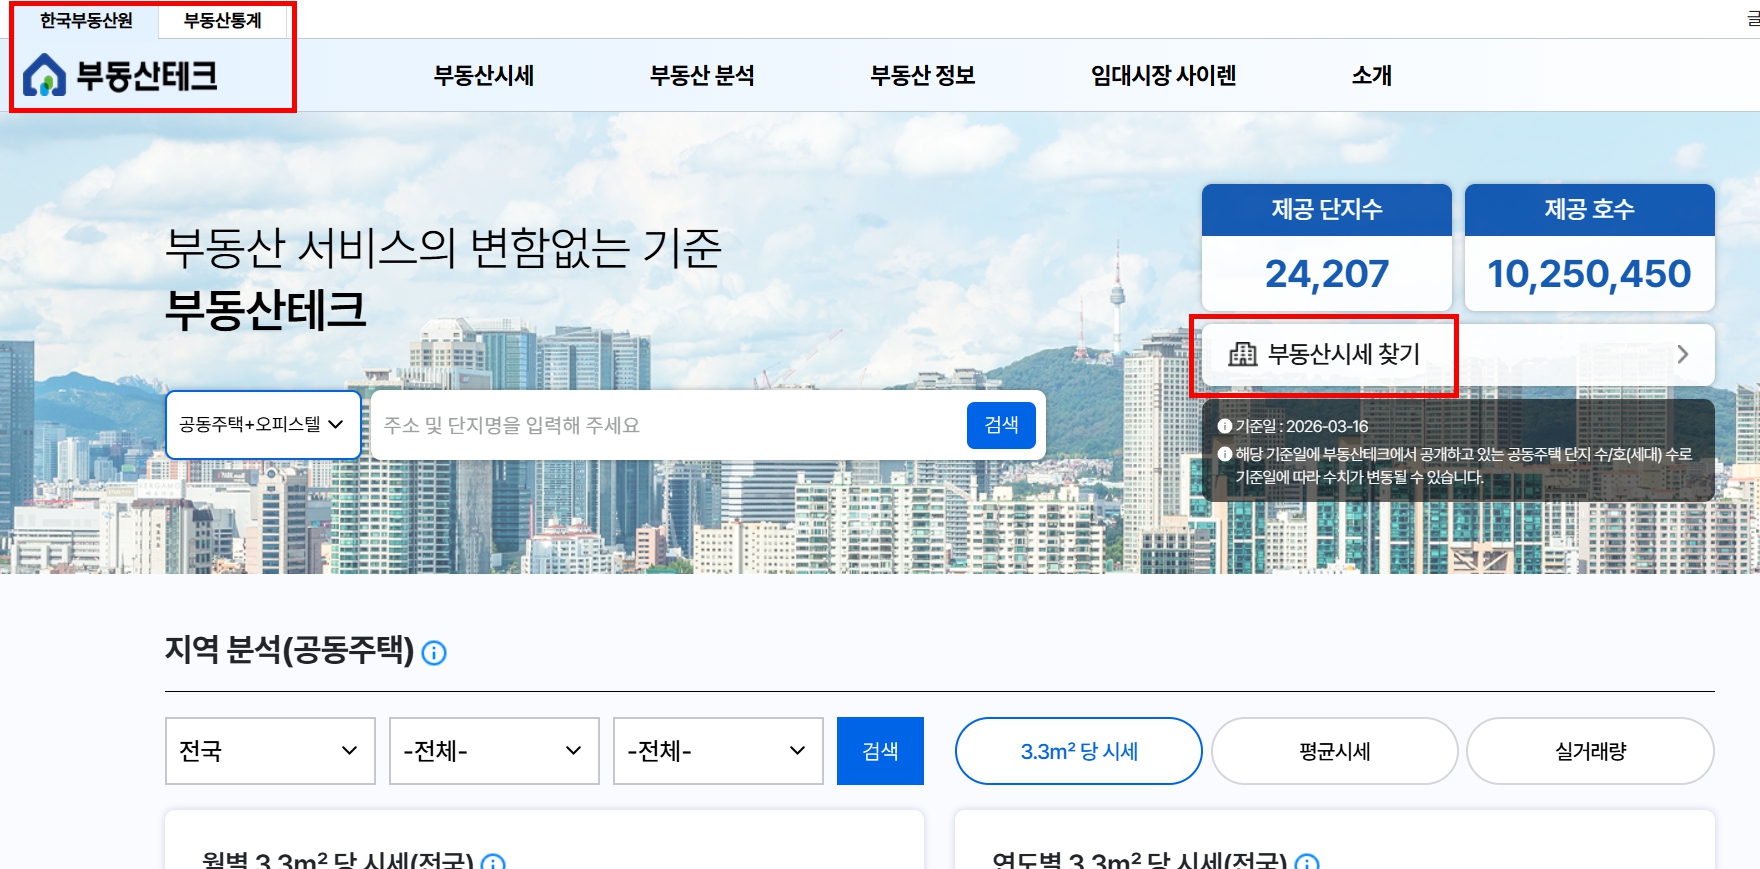Open the 공동주택+오피스텔 property type dropdown
Screen dimensions: 1760x869
[x=263, y=425]
